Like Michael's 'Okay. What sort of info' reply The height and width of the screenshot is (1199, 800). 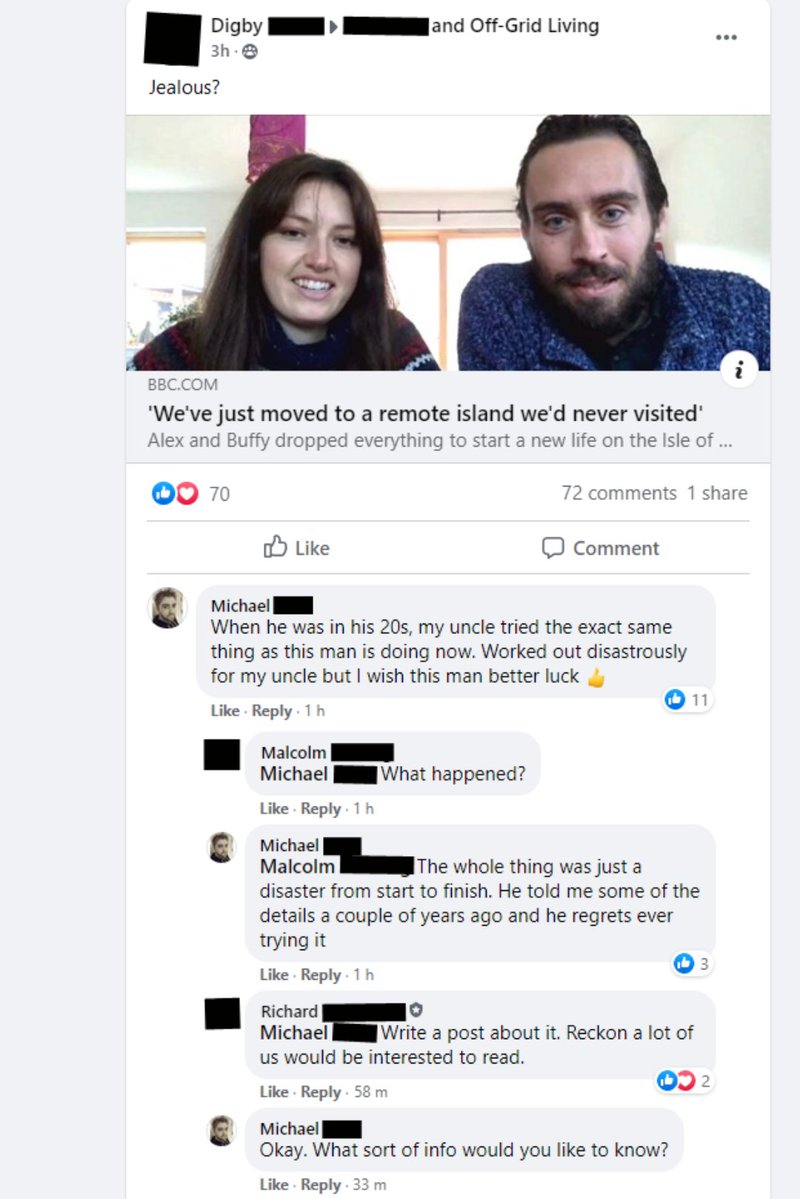point(274,1184)
